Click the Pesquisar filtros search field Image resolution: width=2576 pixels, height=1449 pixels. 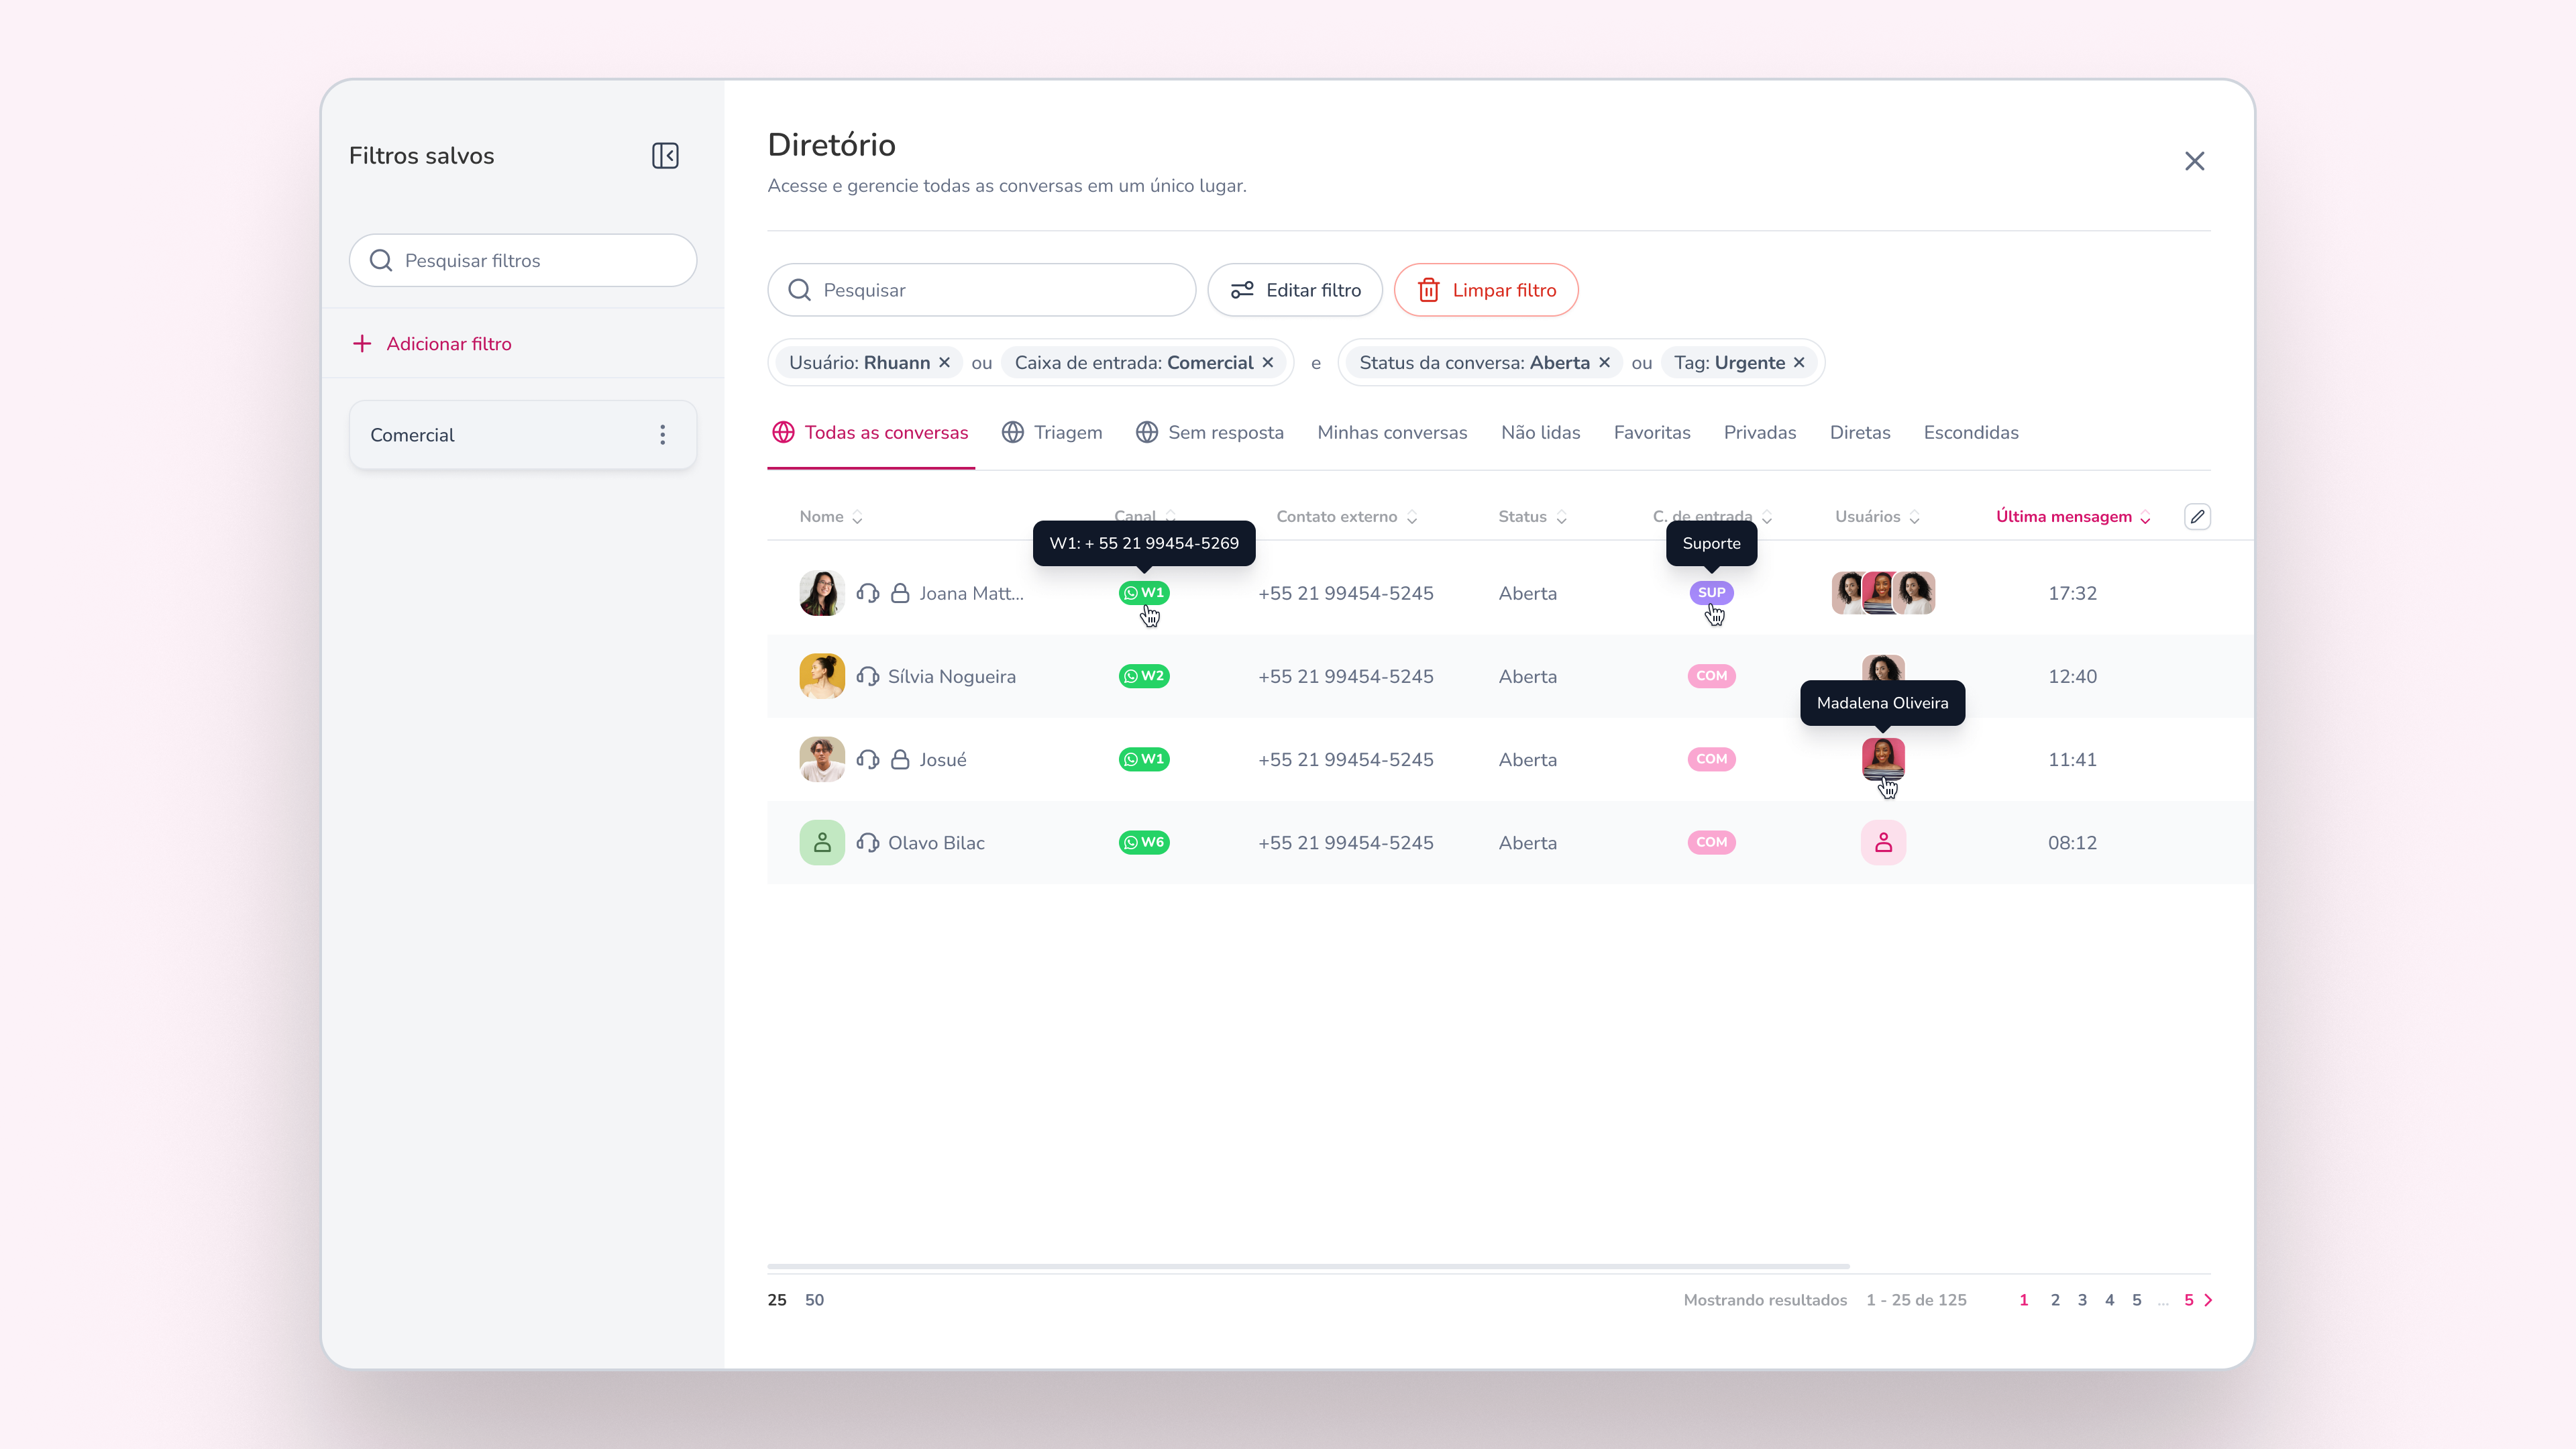(x=523, y=261)
